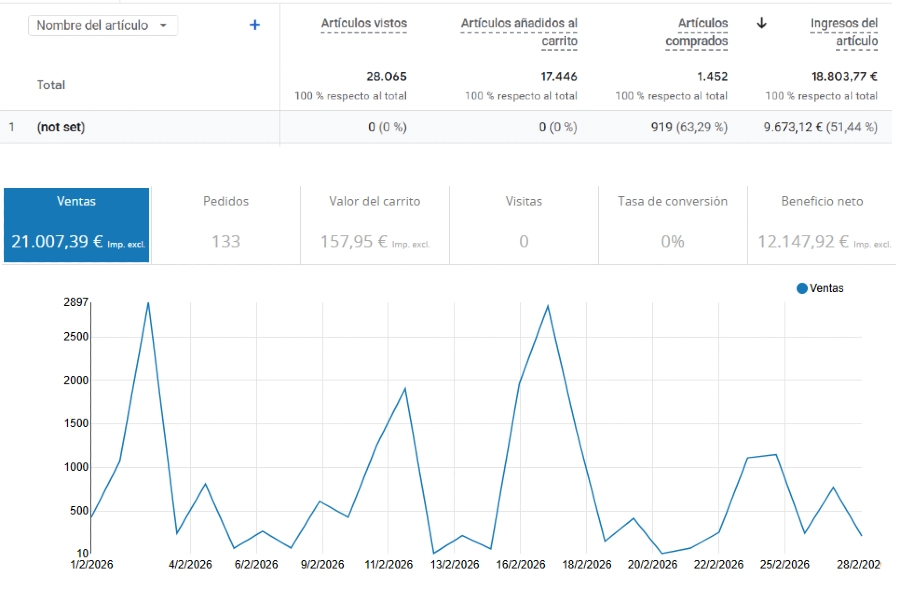Click the Artículos comprados column header
This screenshot has height=600, width=900.
[697, 29]
